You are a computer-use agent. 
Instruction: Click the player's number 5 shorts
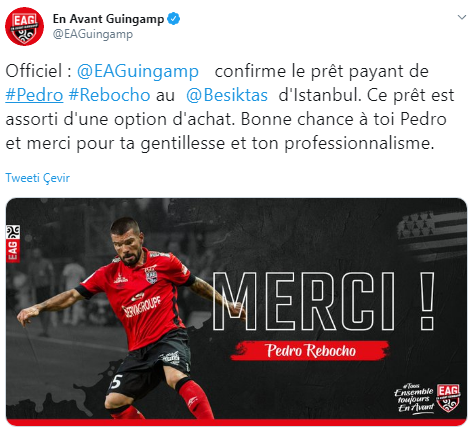coord(116,382)
